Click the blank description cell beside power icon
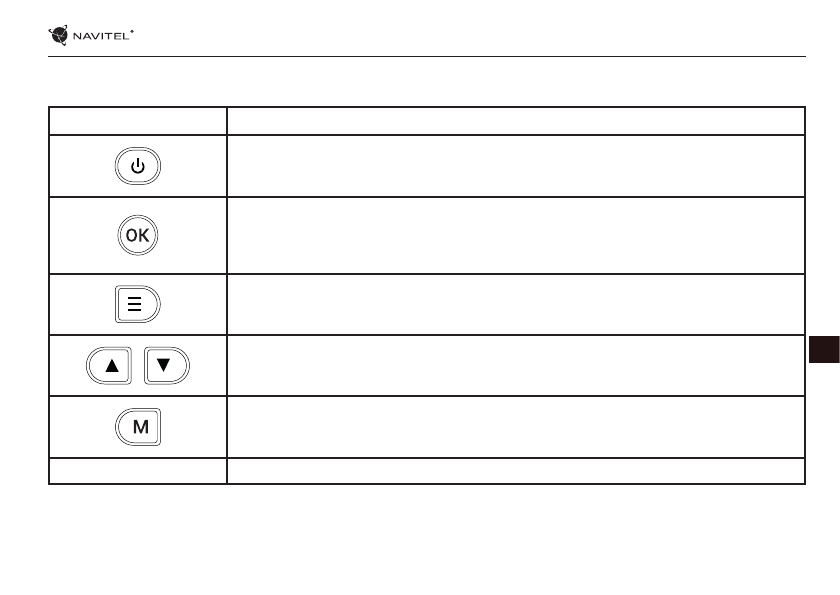This screenshot has height=595, width=840. tap(516, 166)
